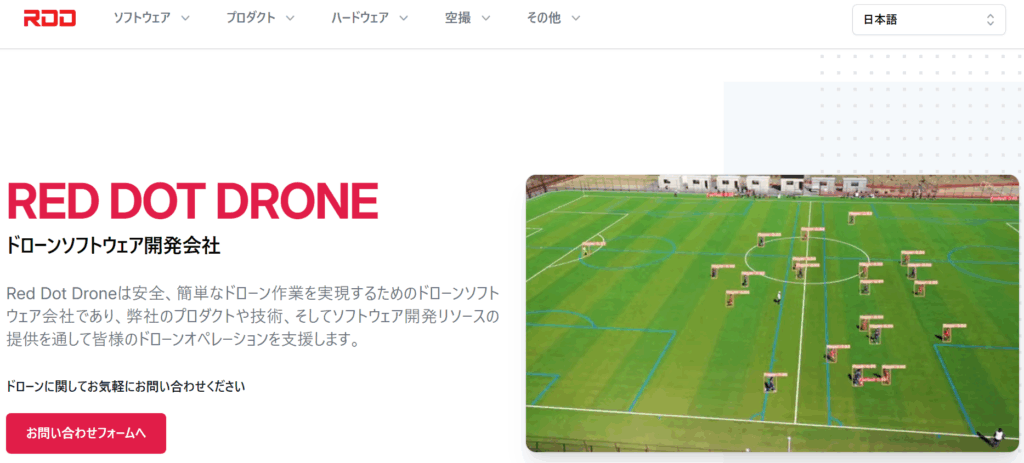Click the RED DOT DRONE heading
Image resolution: width=1024 pixels, height=463 pixels.
193,201
